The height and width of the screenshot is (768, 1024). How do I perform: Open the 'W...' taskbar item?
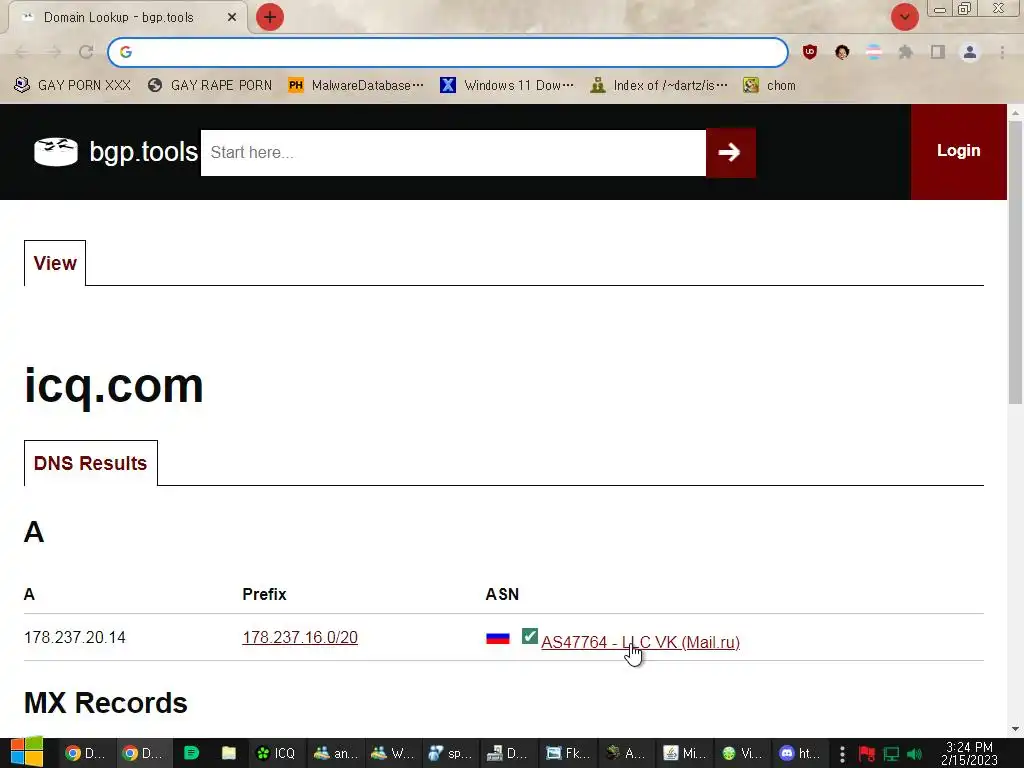[x=392, y=754]
